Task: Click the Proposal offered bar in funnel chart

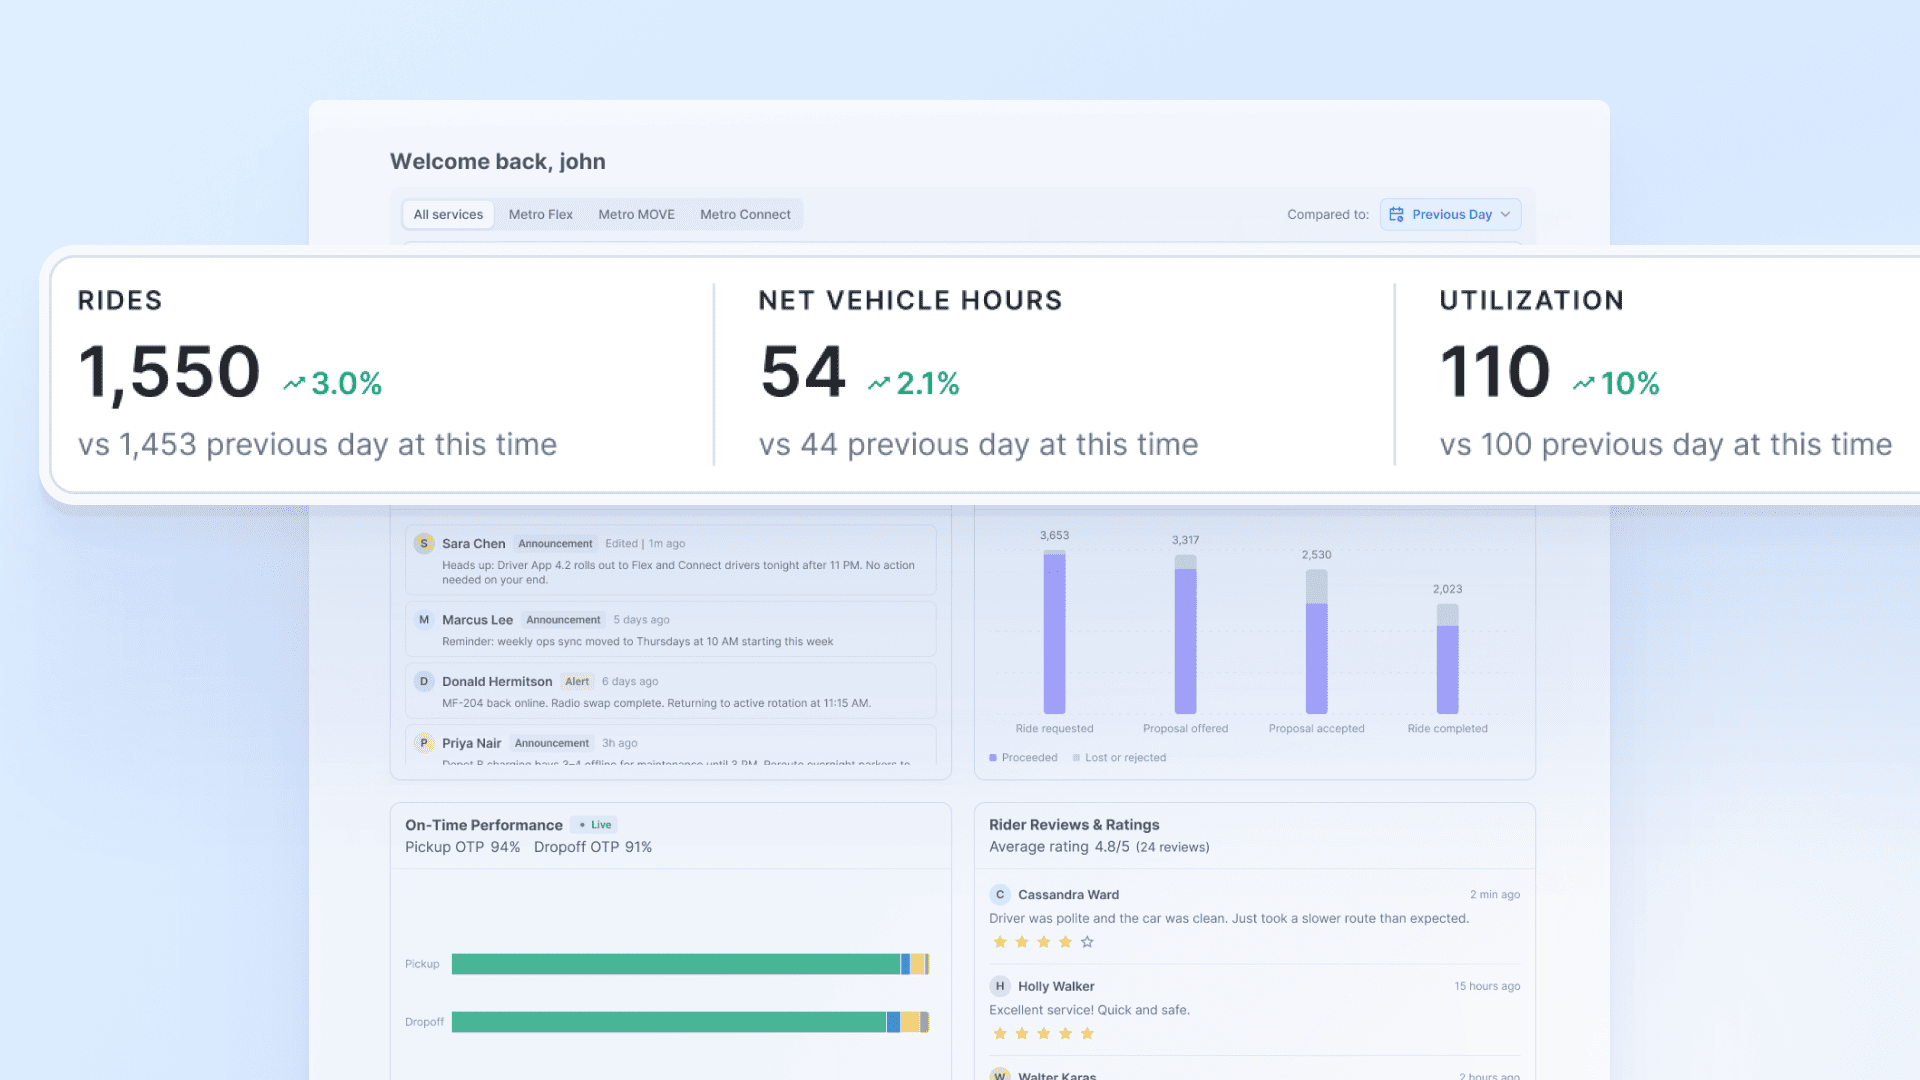Action: [x=1185, y=635]
